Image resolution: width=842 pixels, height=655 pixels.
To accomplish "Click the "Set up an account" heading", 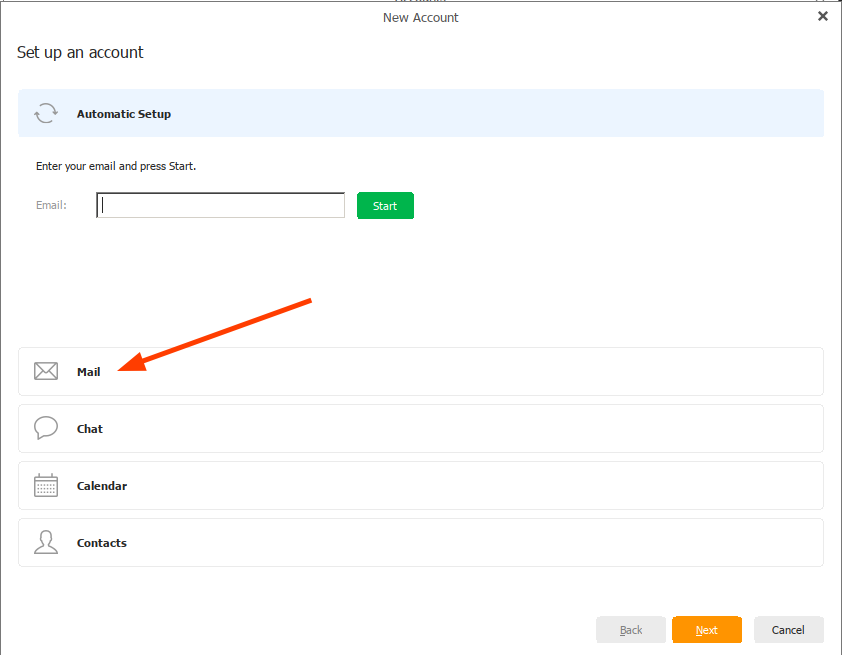I will [x=80, y=52].
